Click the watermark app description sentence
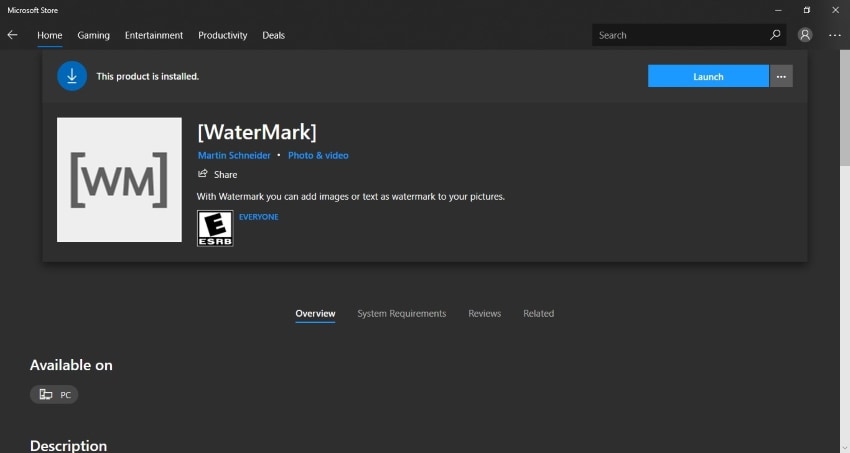This screenshot has height=453, width=850. click(351, 197)
